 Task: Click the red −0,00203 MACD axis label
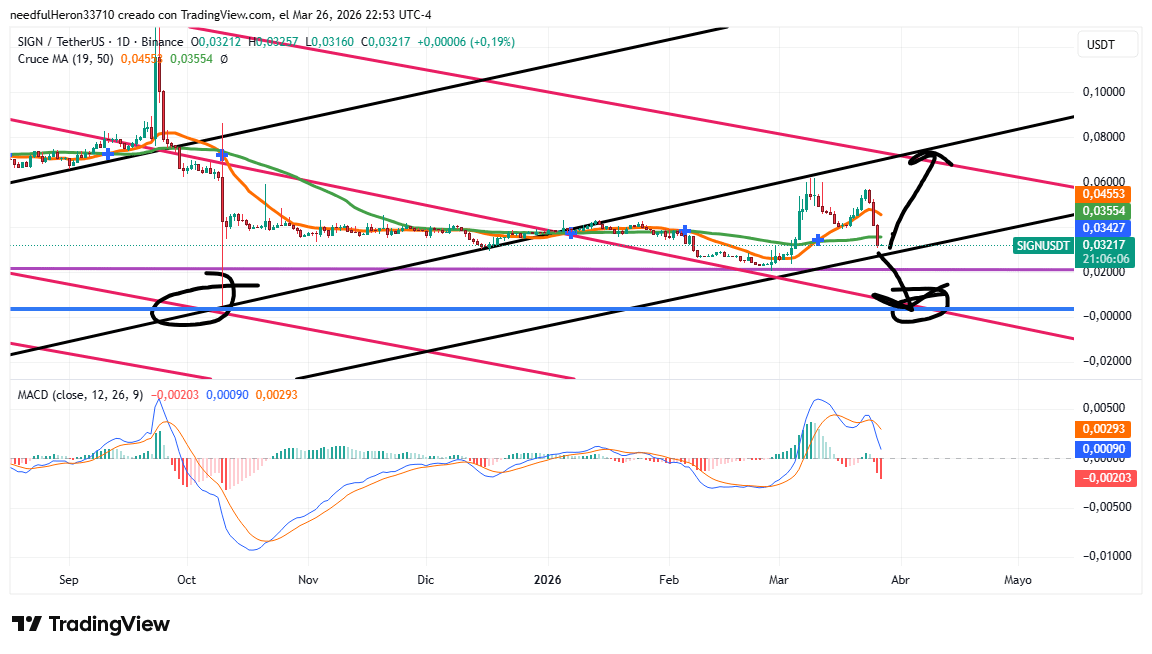click(1104, 478)
